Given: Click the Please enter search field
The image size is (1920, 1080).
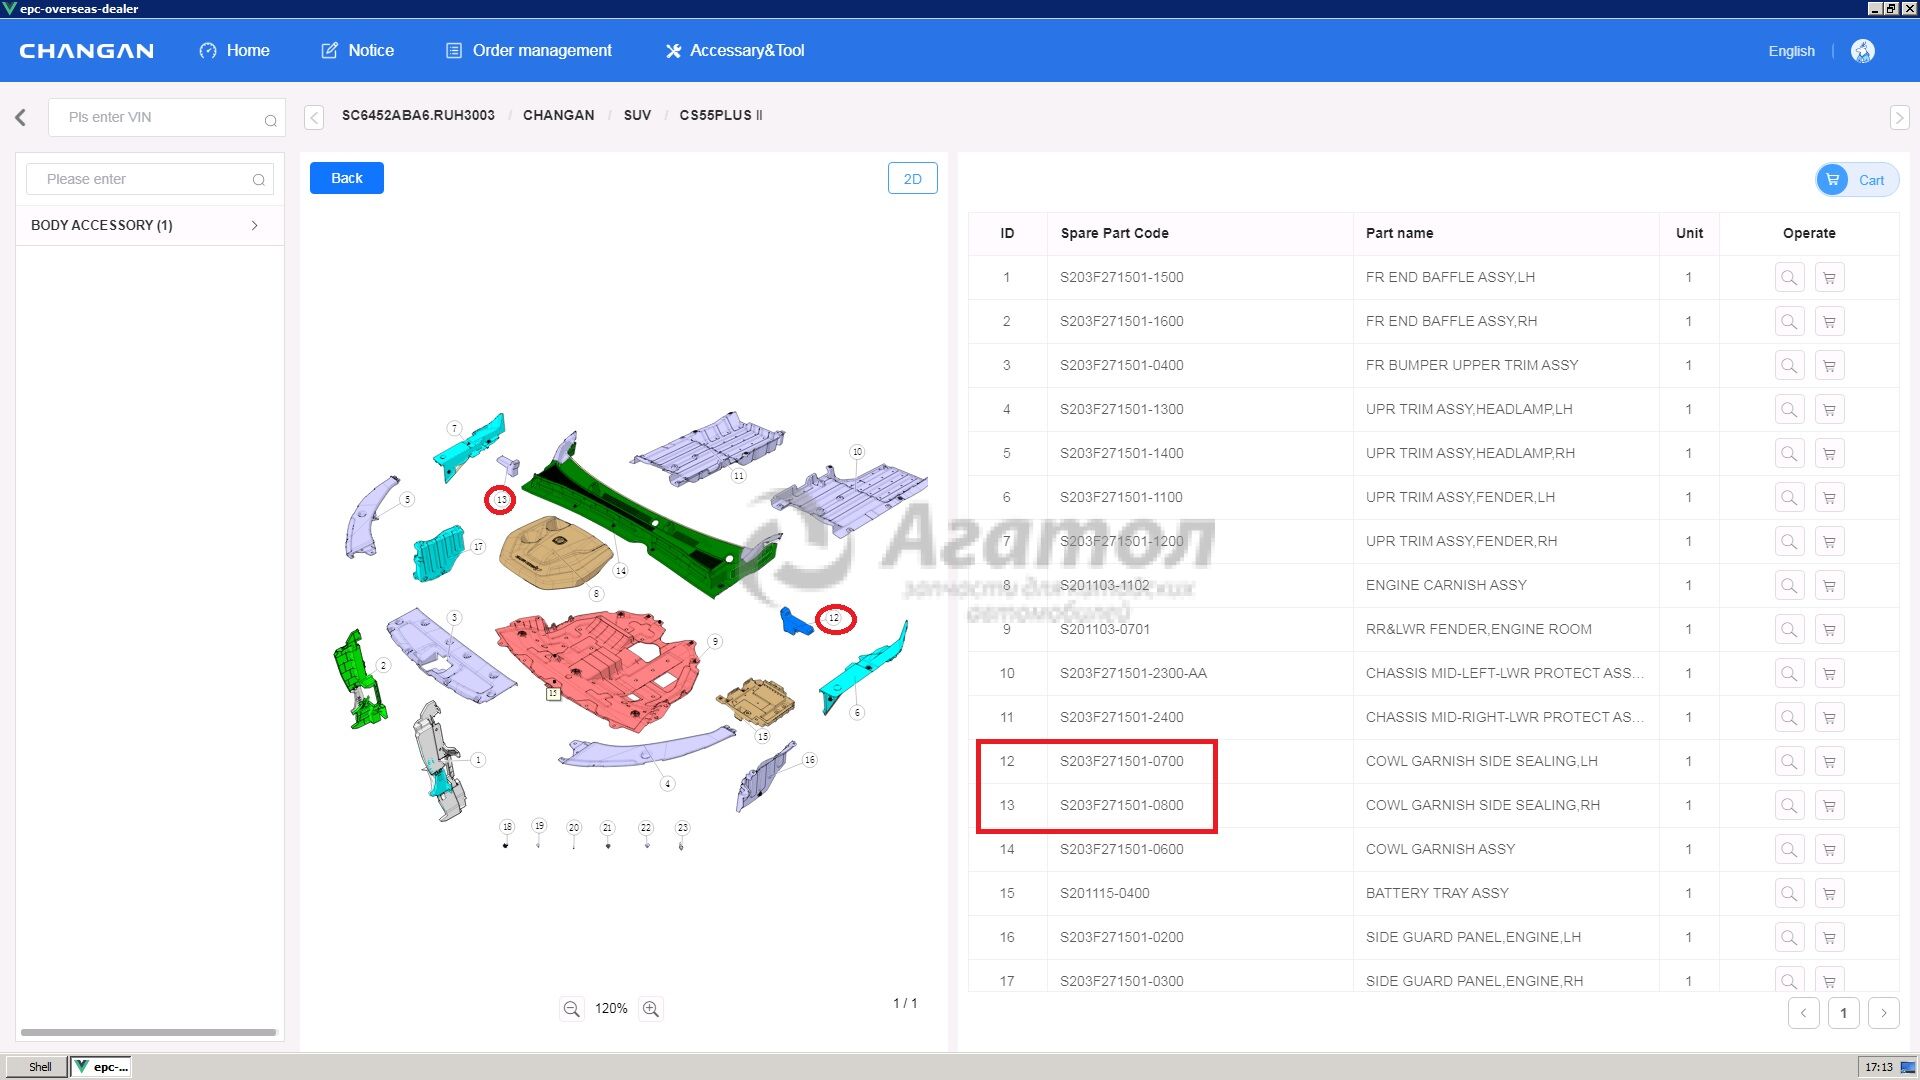Looking at the screenshot, I should point(140,179).
